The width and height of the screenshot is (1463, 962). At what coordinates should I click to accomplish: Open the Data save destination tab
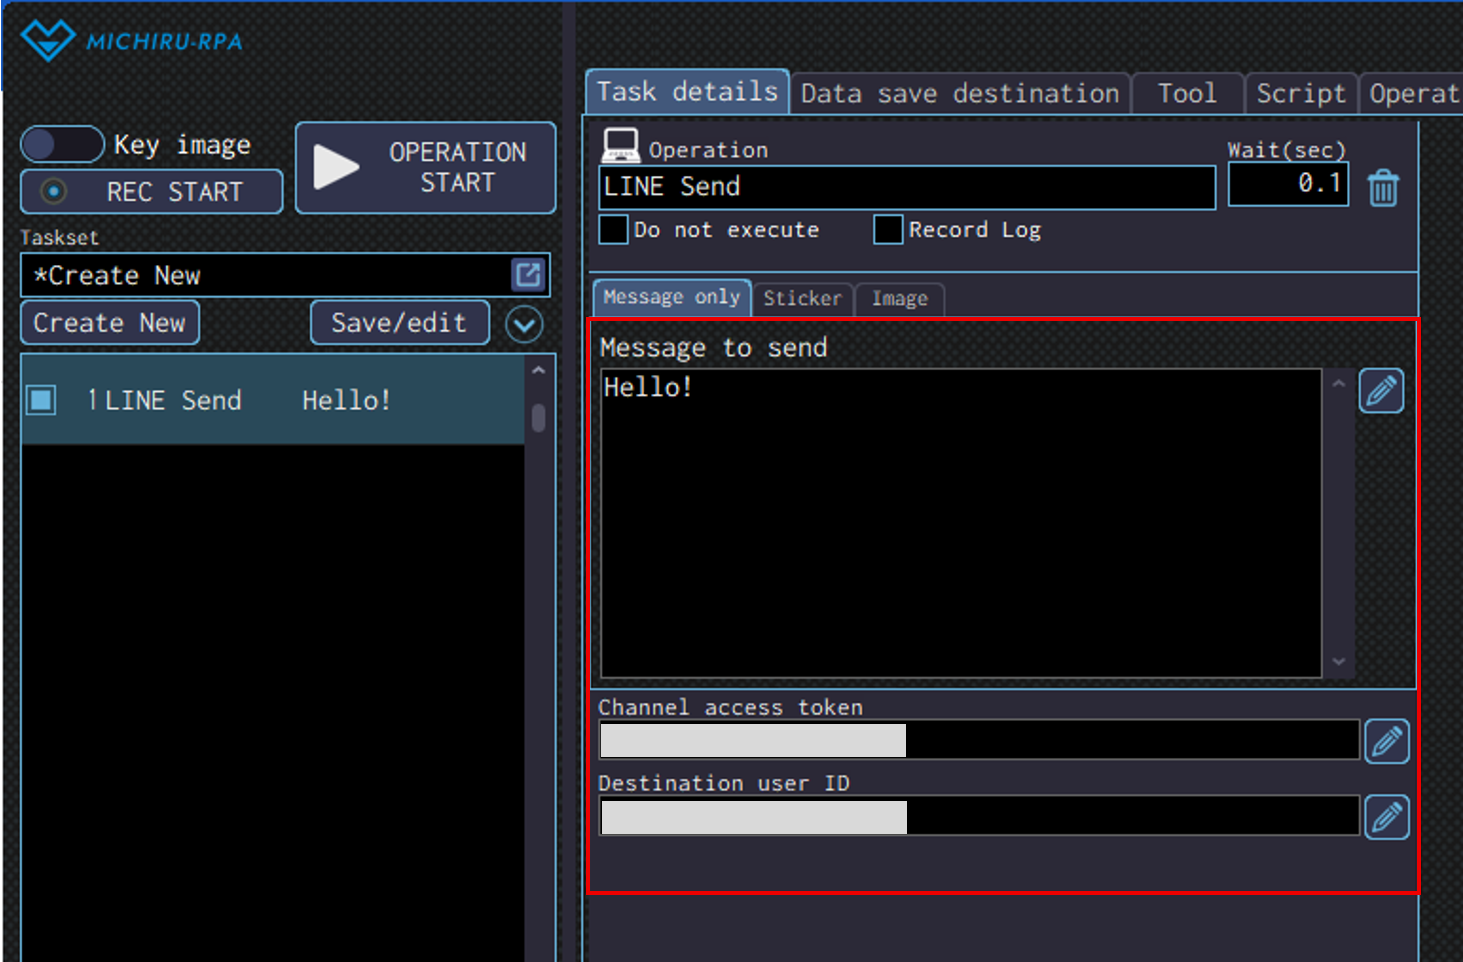[x=959, y=94]
